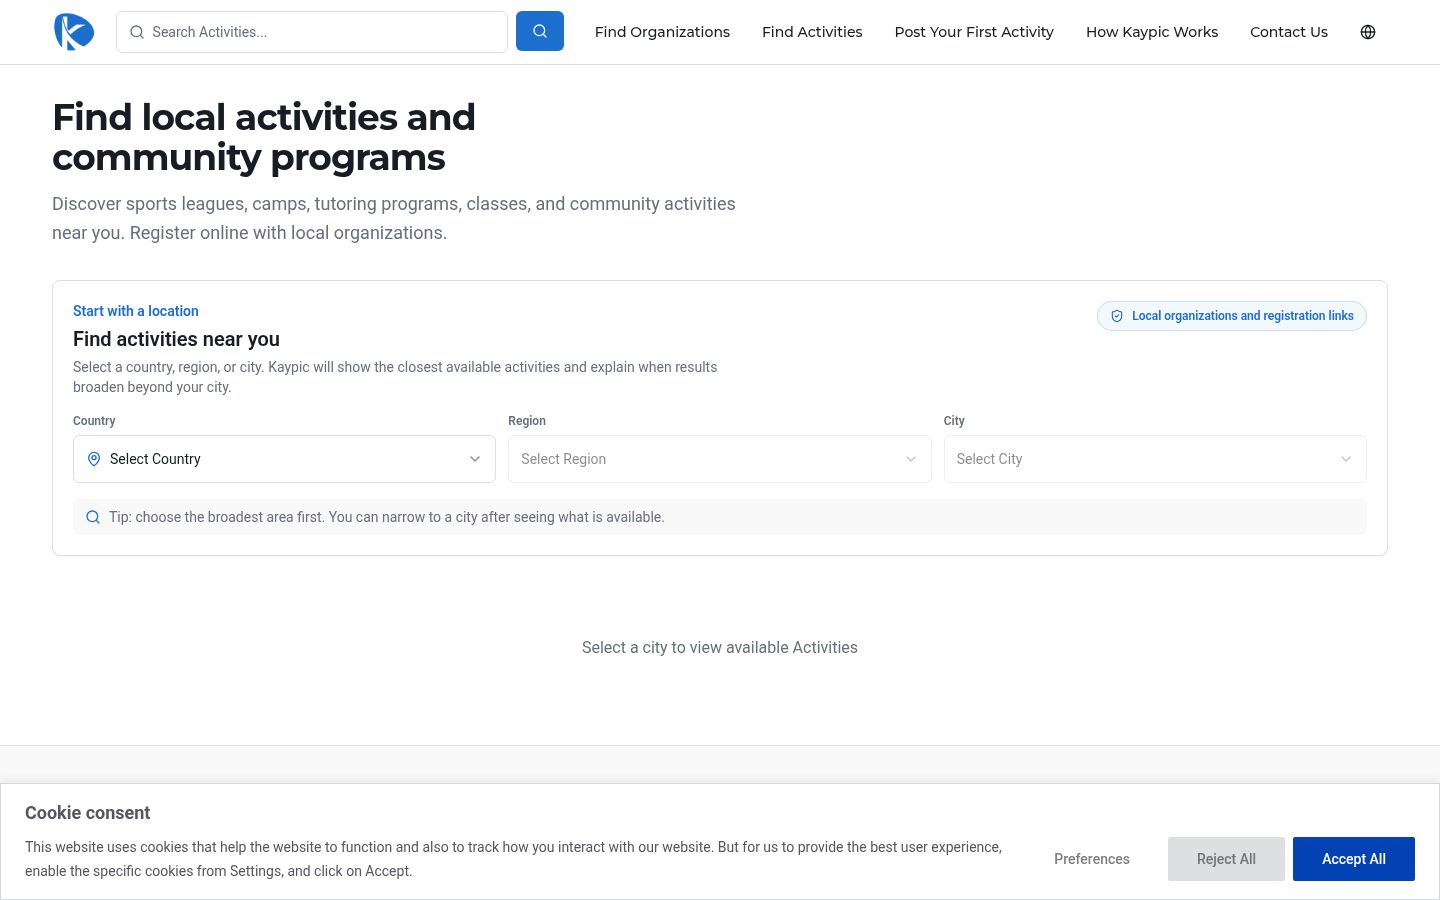Focus the Search Activities input field
This screenshot has width=1440, height=900.
pos(312,32)
